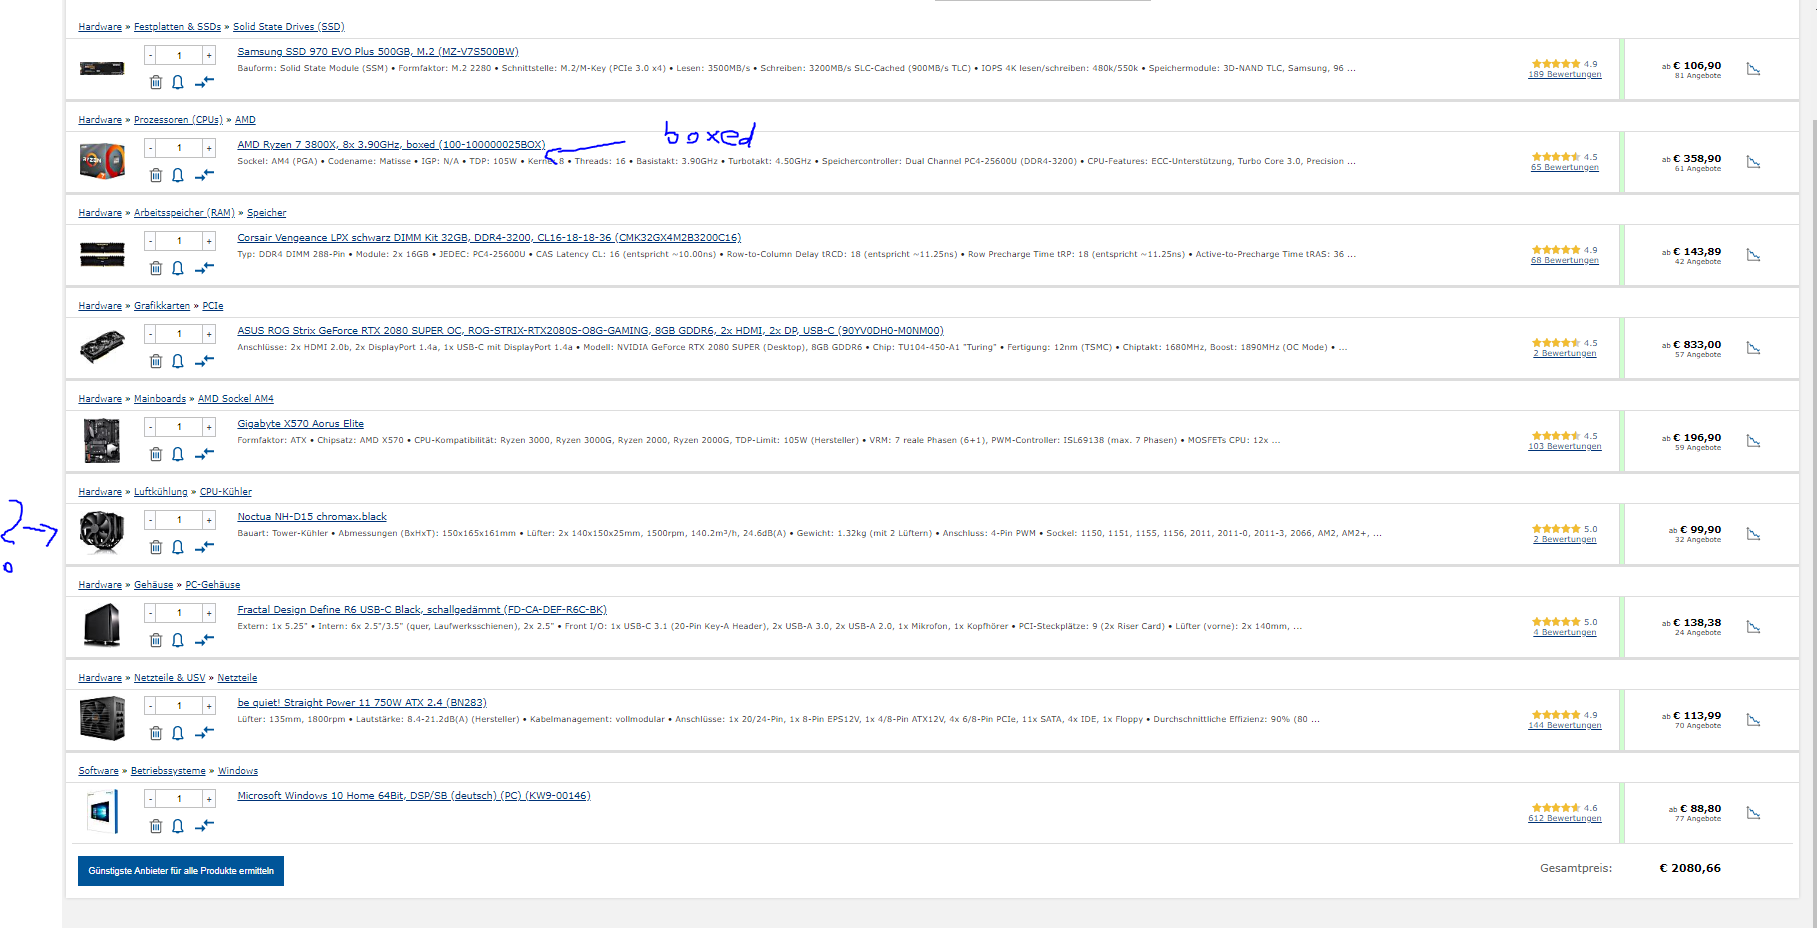Delete the Samsung SSD 970 EVO Plus item
Image resolution: width=1817 pixels, height=928 pixels.
pyautogui.click(x=156, y=82)
